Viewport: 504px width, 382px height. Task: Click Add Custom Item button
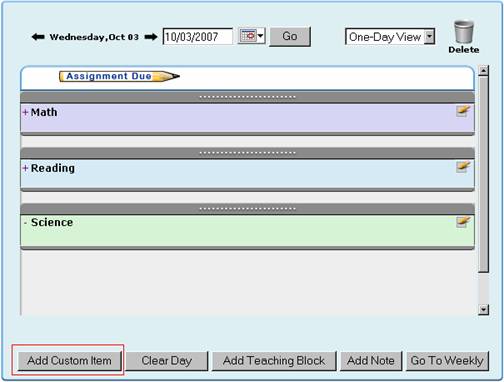coord(69,361)
